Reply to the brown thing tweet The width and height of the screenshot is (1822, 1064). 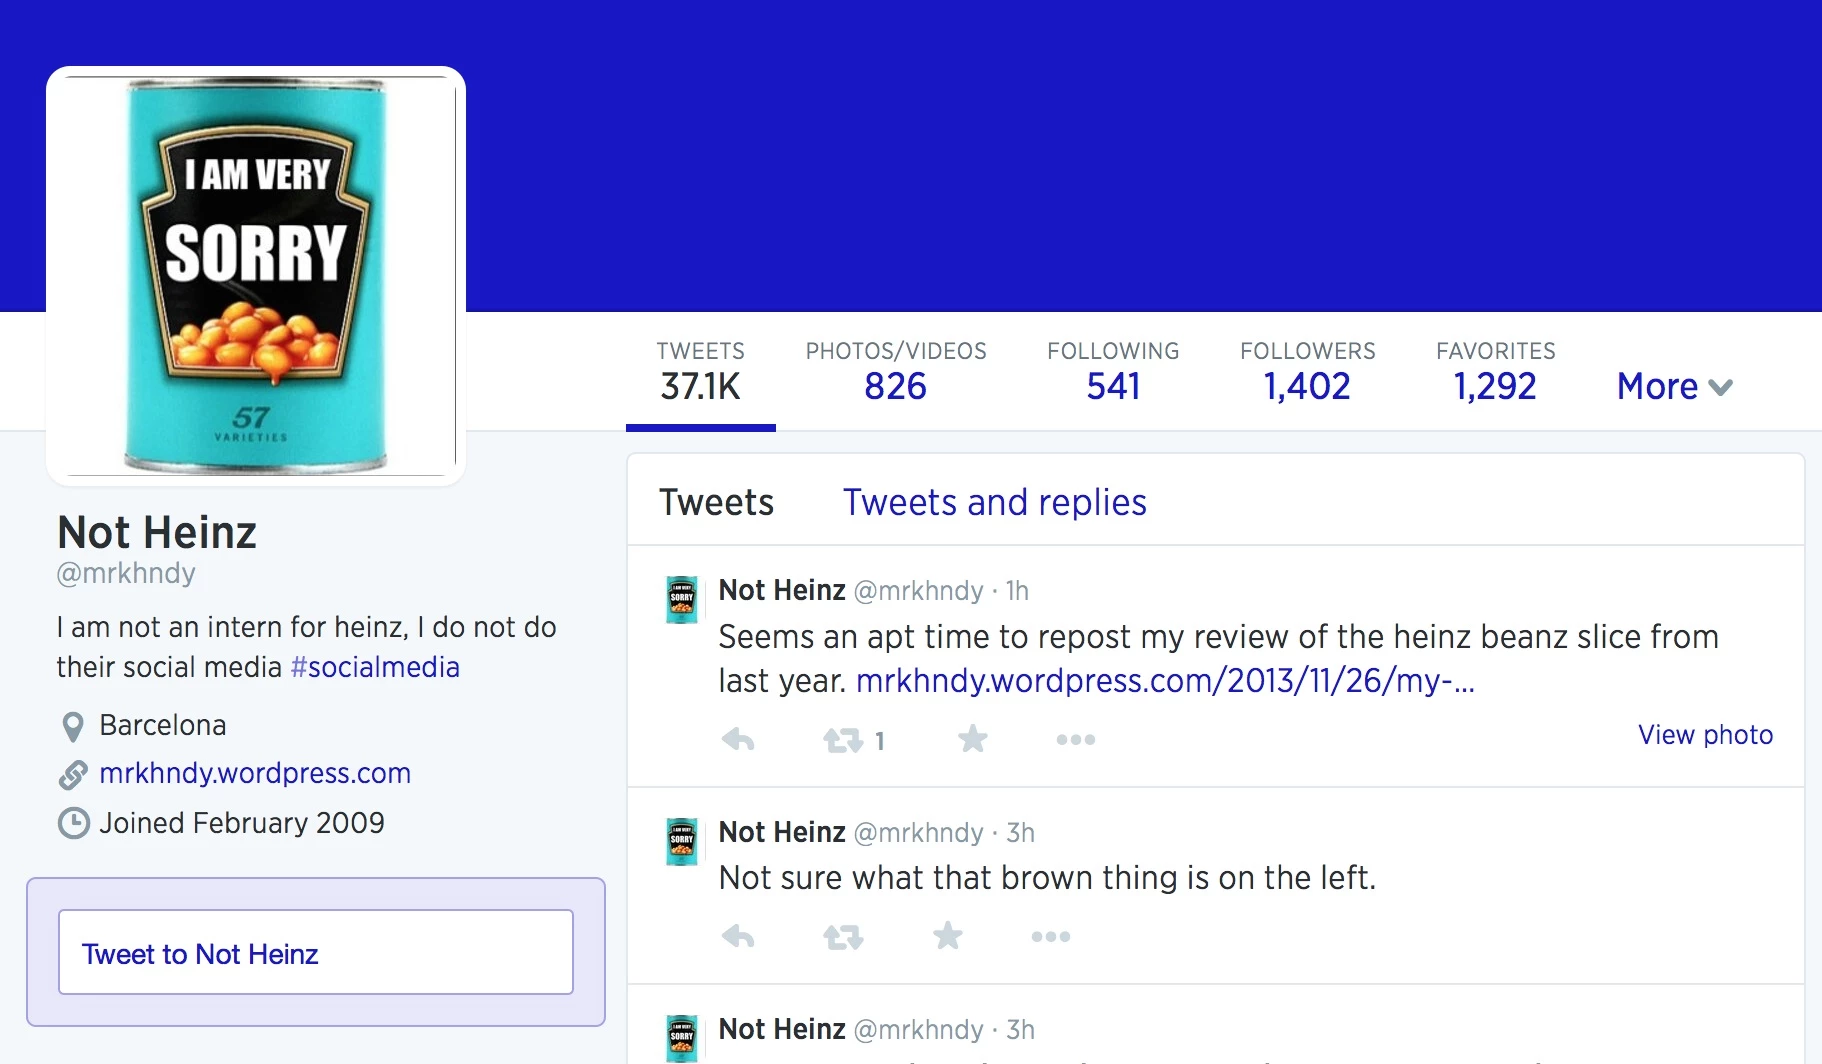click(738, 937)
